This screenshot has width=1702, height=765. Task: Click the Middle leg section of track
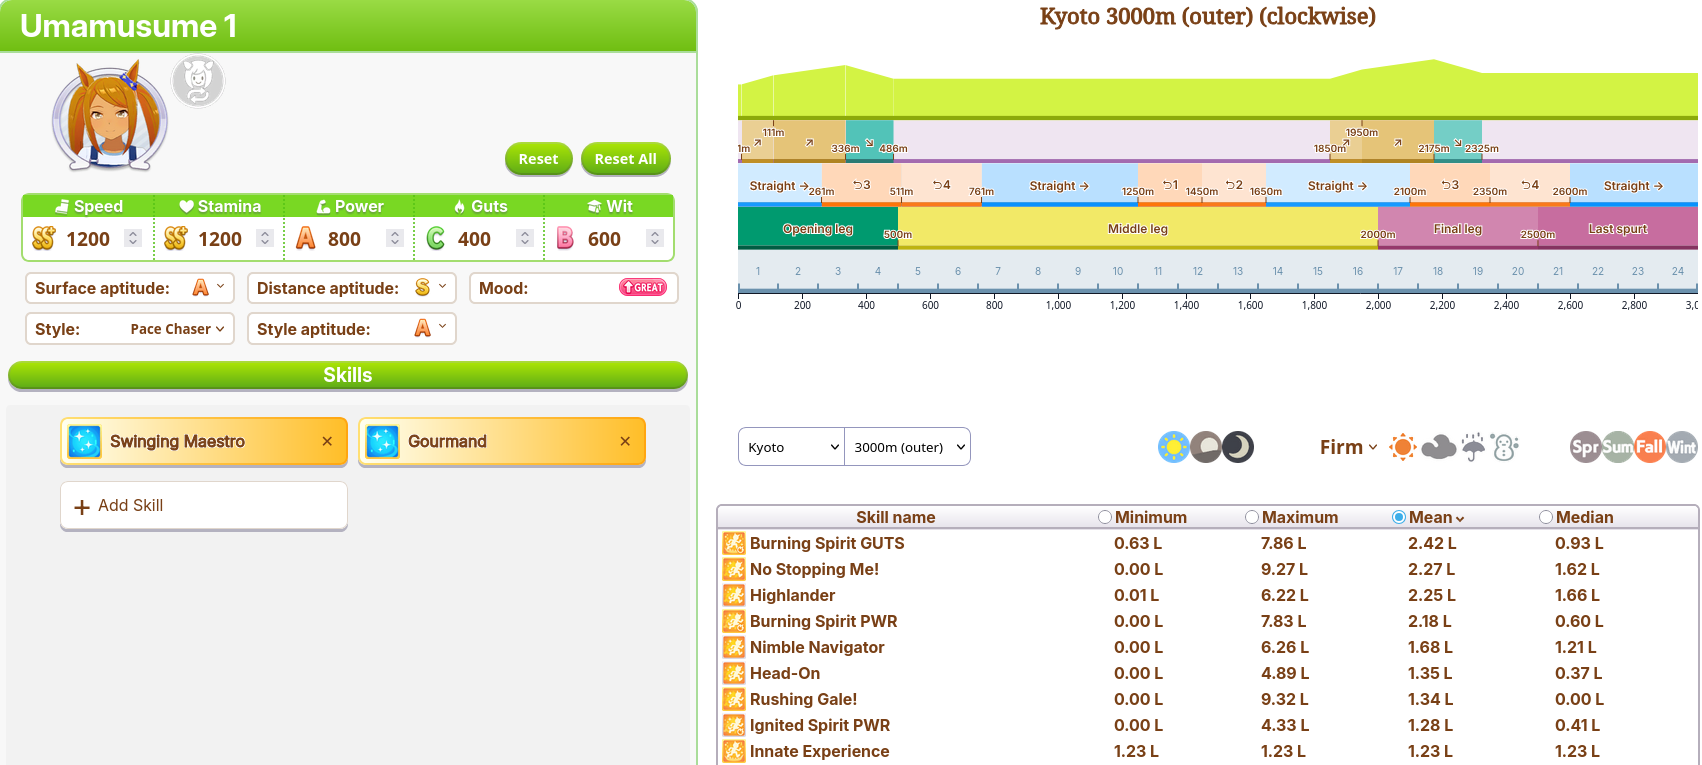[x=1138, y=228]
